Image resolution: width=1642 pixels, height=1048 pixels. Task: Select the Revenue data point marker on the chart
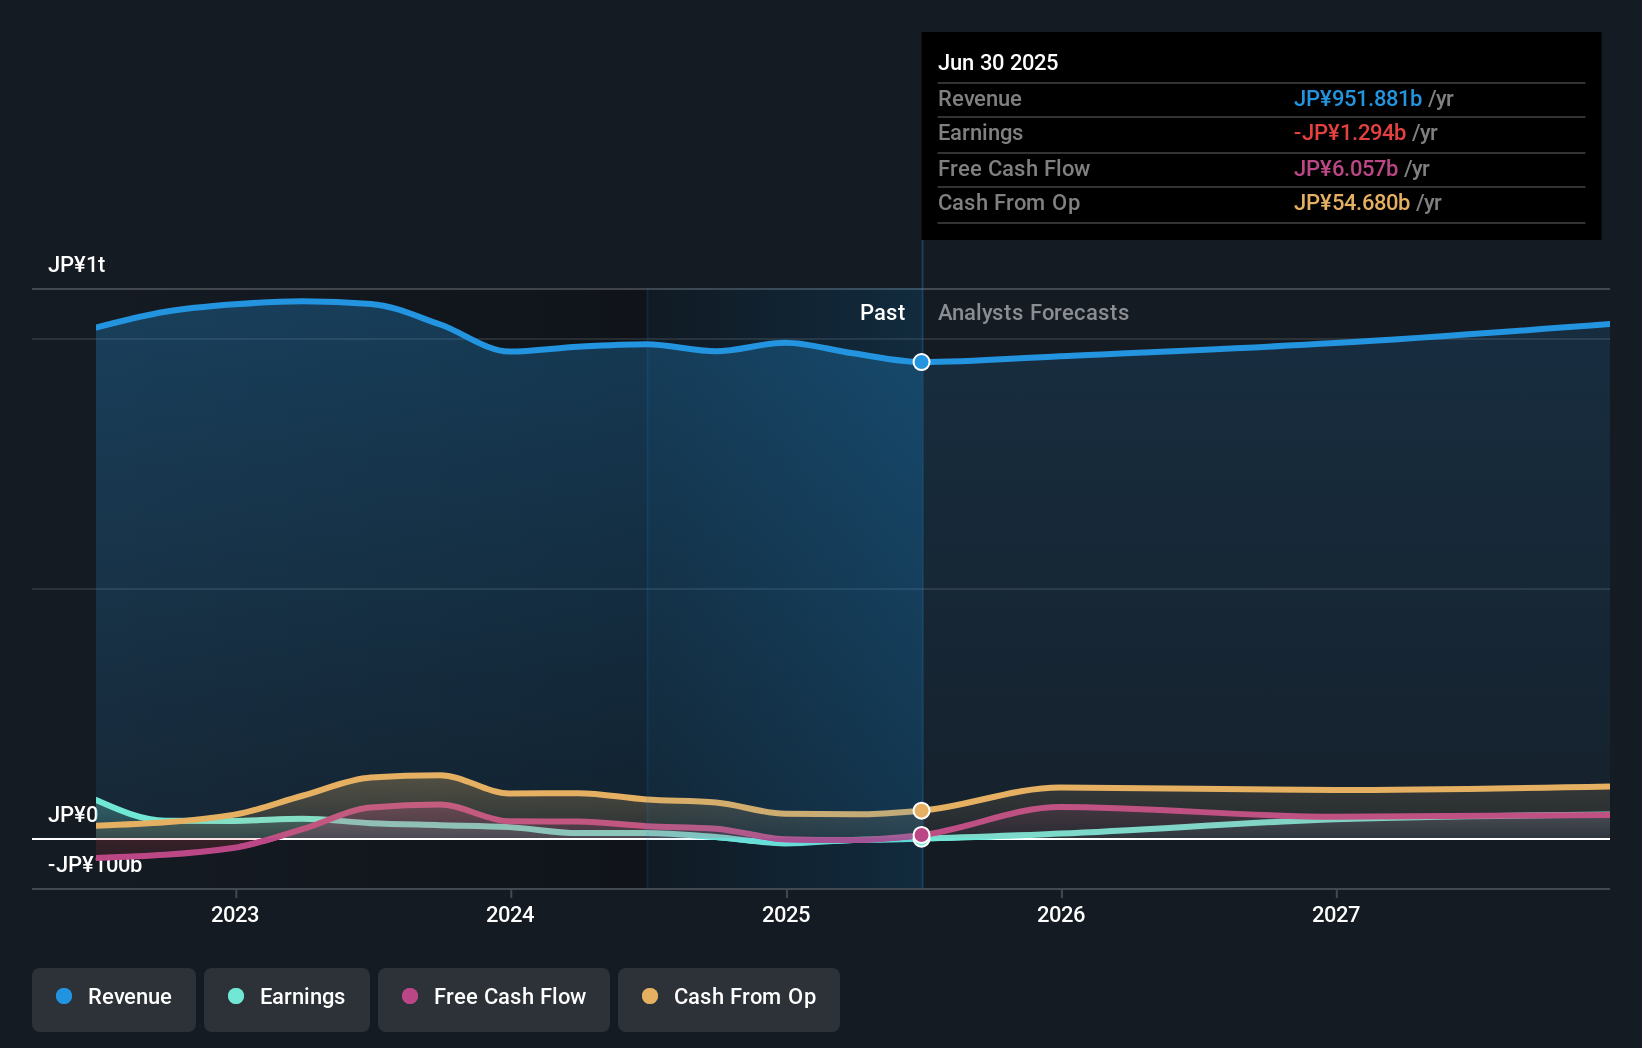[x=921, y=362]
